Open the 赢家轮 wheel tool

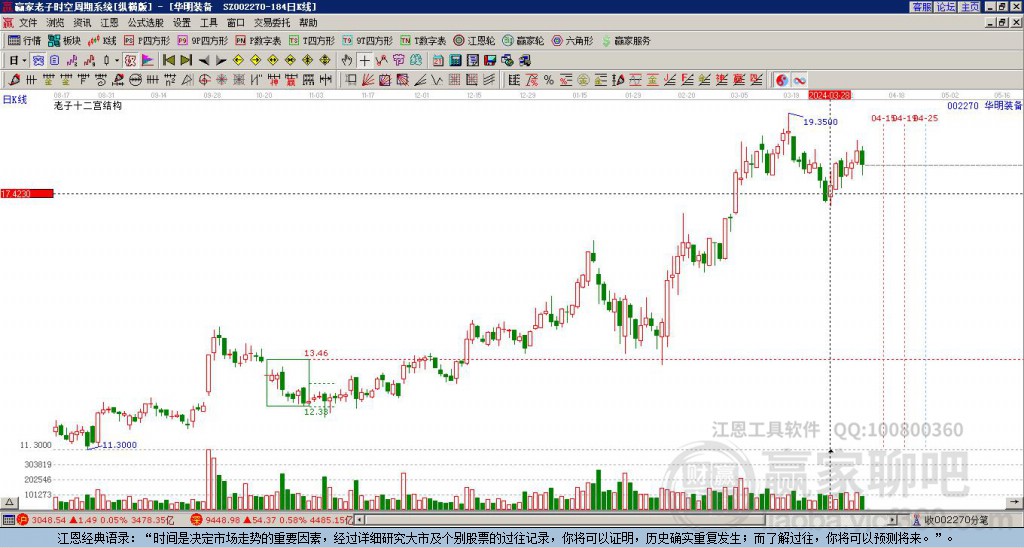pyautogui.click(x=523, y=40)
